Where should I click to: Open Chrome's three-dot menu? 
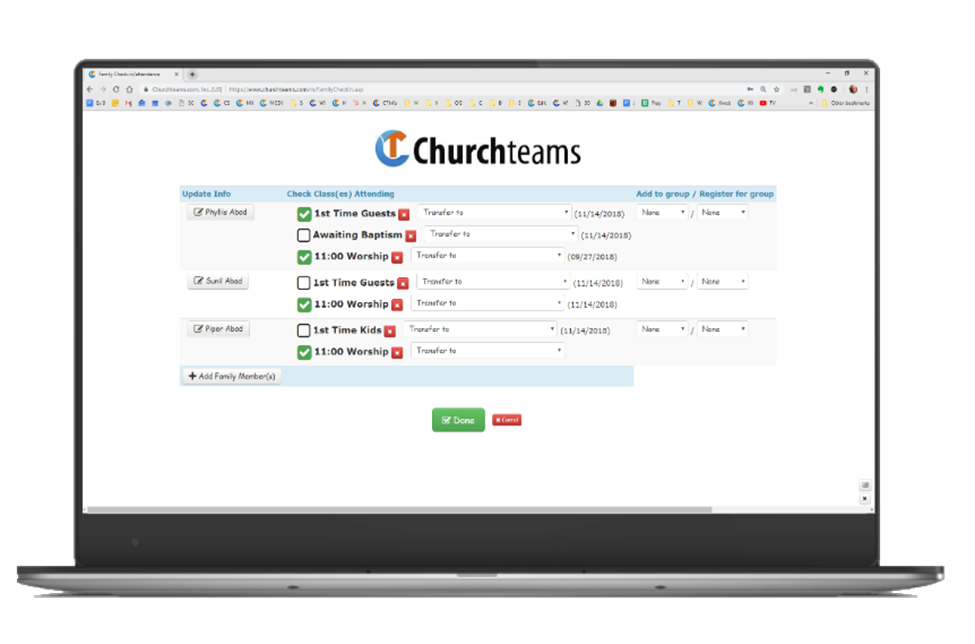pyautogui.click(x=866, y=89)
